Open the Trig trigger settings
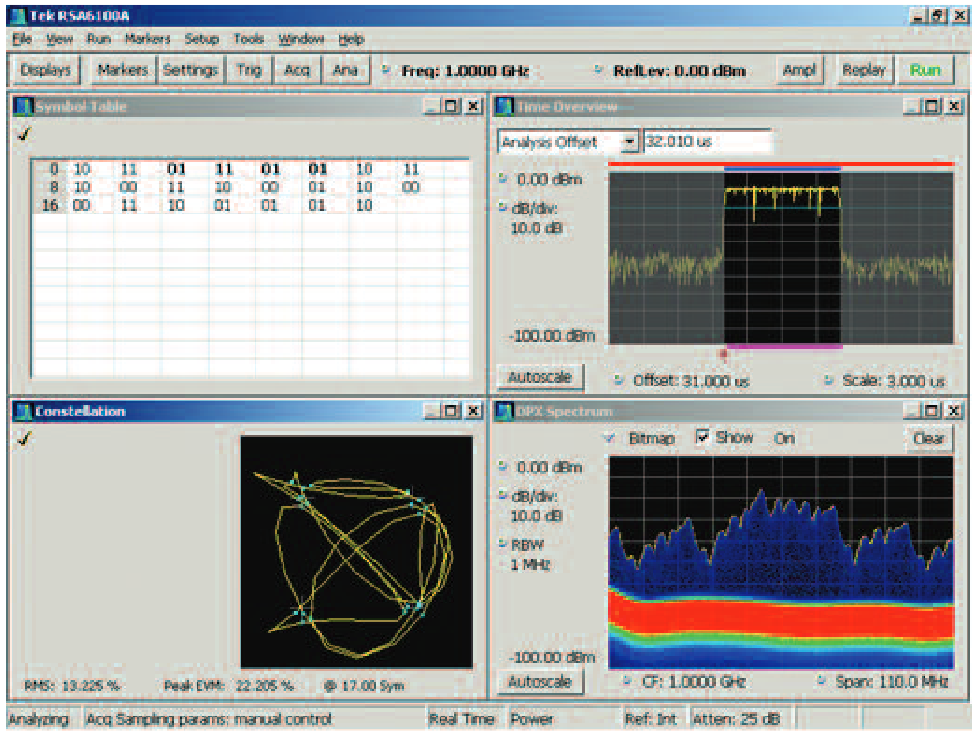 249,69
